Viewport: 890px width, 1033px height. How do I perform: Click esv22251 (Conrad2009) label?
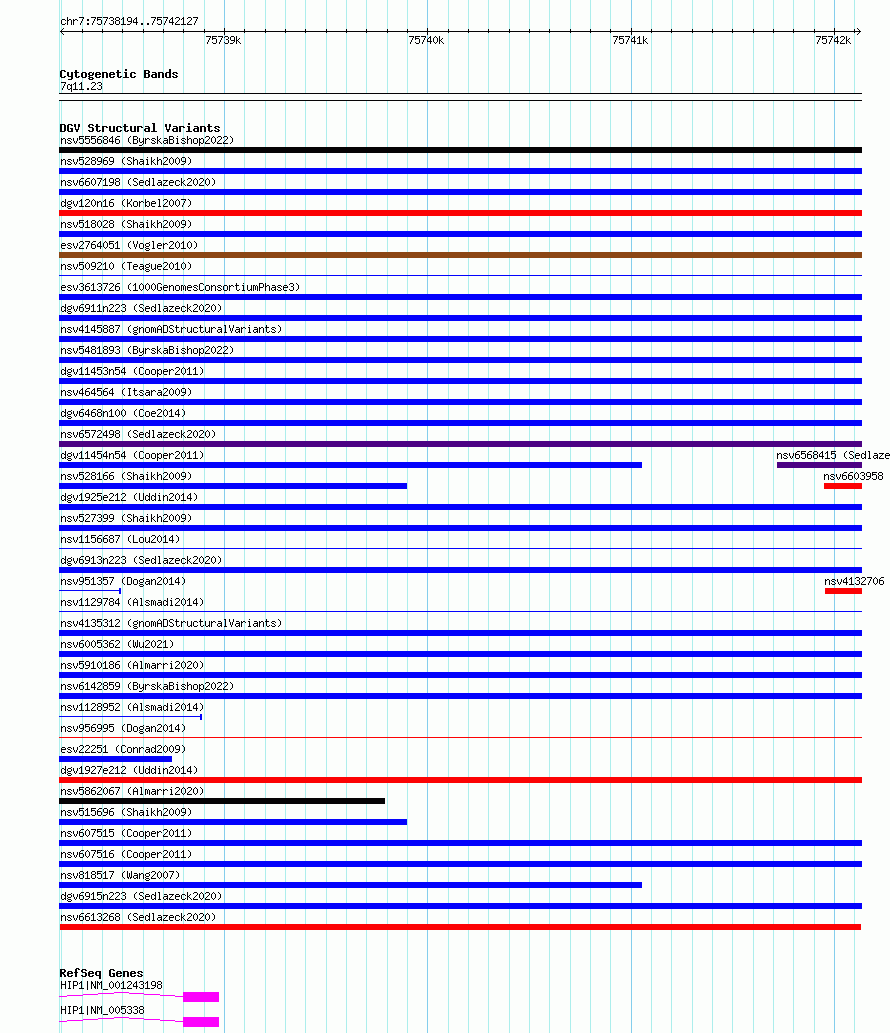tap(123, 752)
